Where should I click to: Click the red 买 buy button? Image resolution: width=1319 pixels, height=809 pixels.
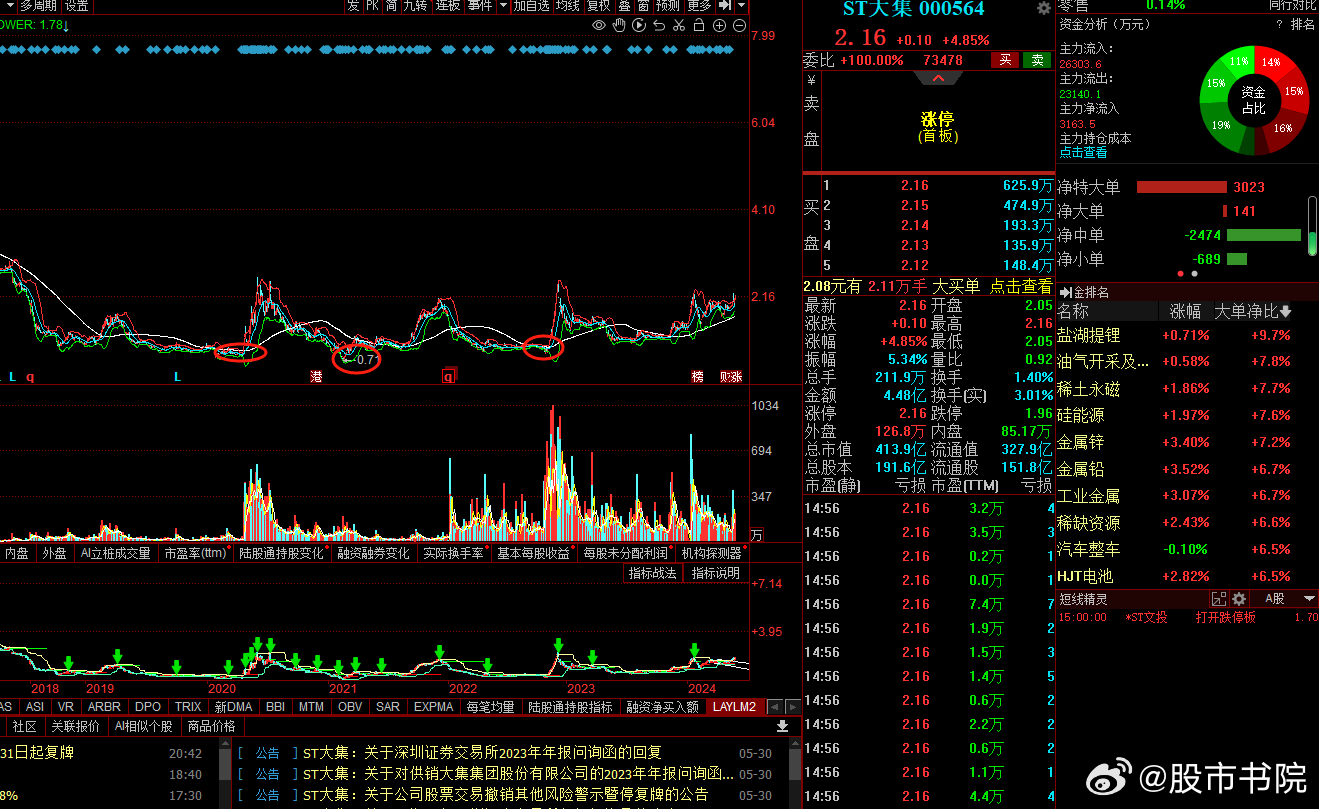click(x=1005, y=60)
